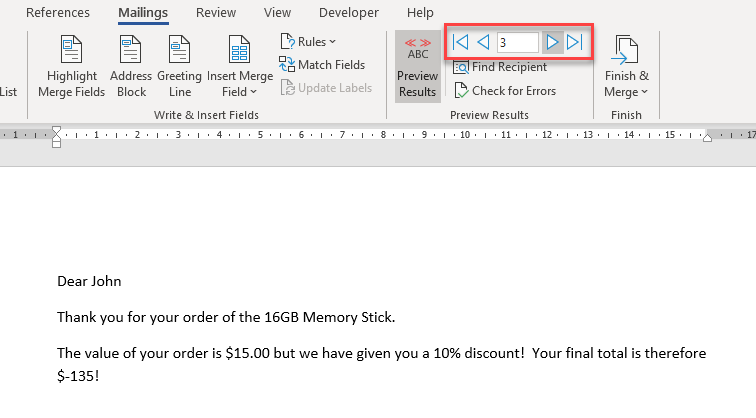Screen dimensions: 756x418
Task: Click Highlight Merge Fields icon
Action: tap(69, 50)
